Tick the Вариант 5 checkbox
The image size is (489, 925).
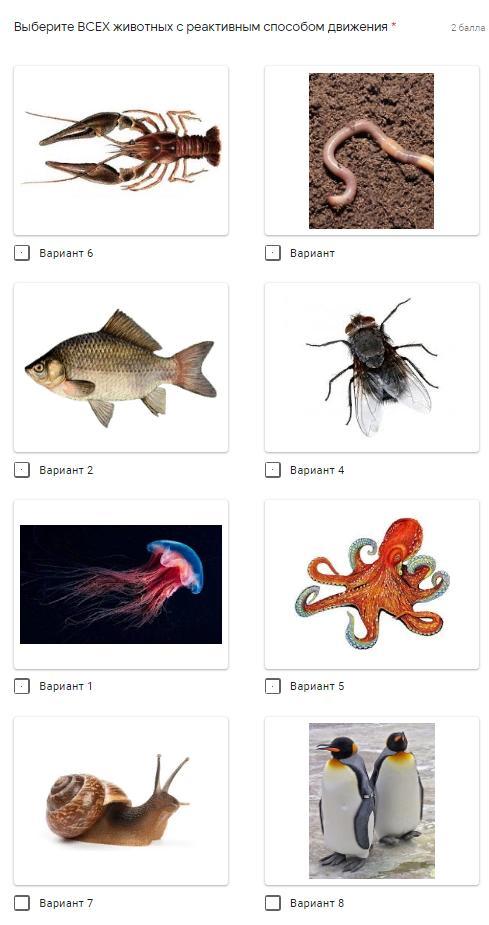273,686
